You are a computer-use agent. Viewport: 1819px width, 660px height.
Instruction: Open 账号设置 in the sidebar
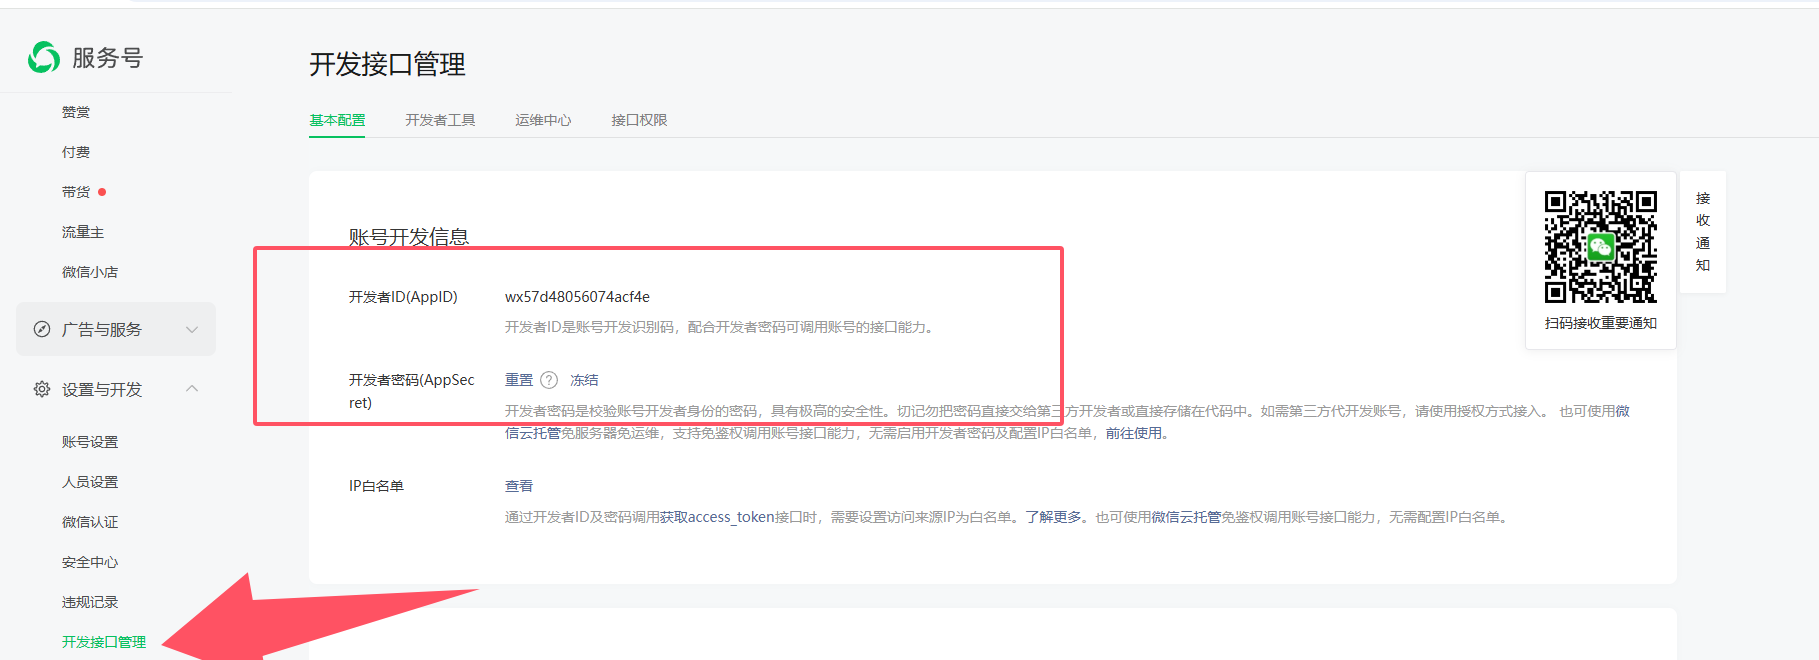90,442
